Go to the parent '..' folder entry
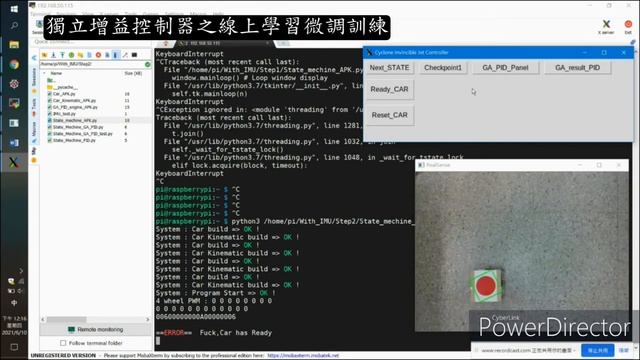The height and width of the screenshot is (360, 640). (x=50, y=80)
